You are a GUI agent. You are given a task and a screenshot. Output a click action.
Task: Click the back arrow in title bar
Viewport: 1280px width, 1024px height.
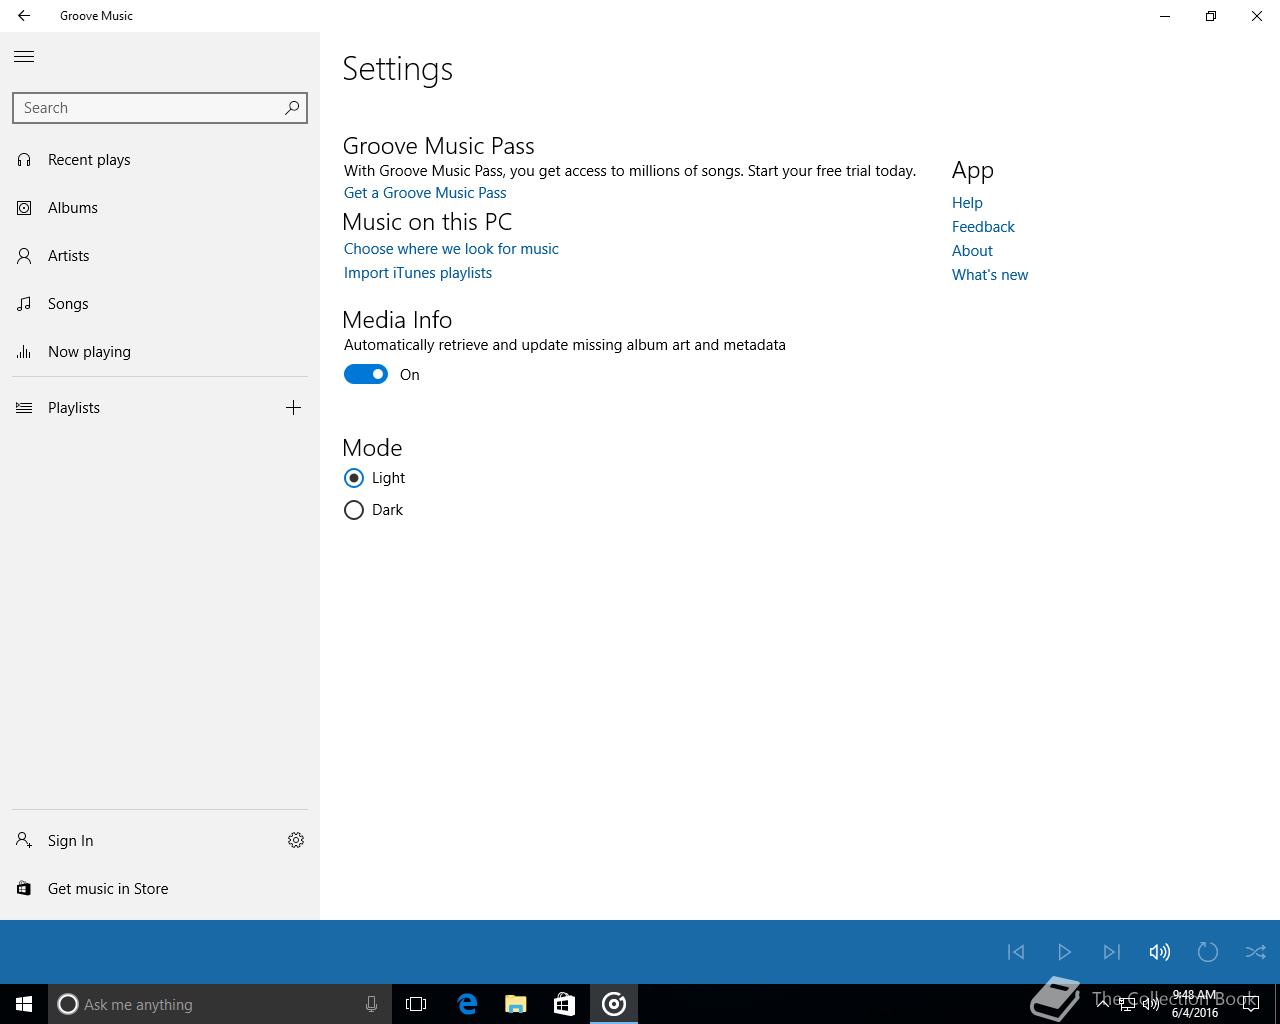(24, 16)
